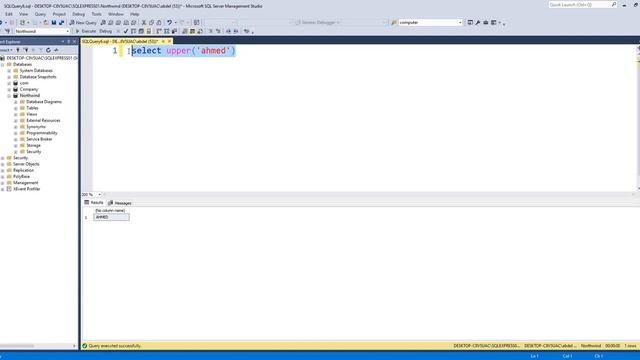
Task: Click the Paste icon in the toolbar
Action: click(x=159, y=22)
